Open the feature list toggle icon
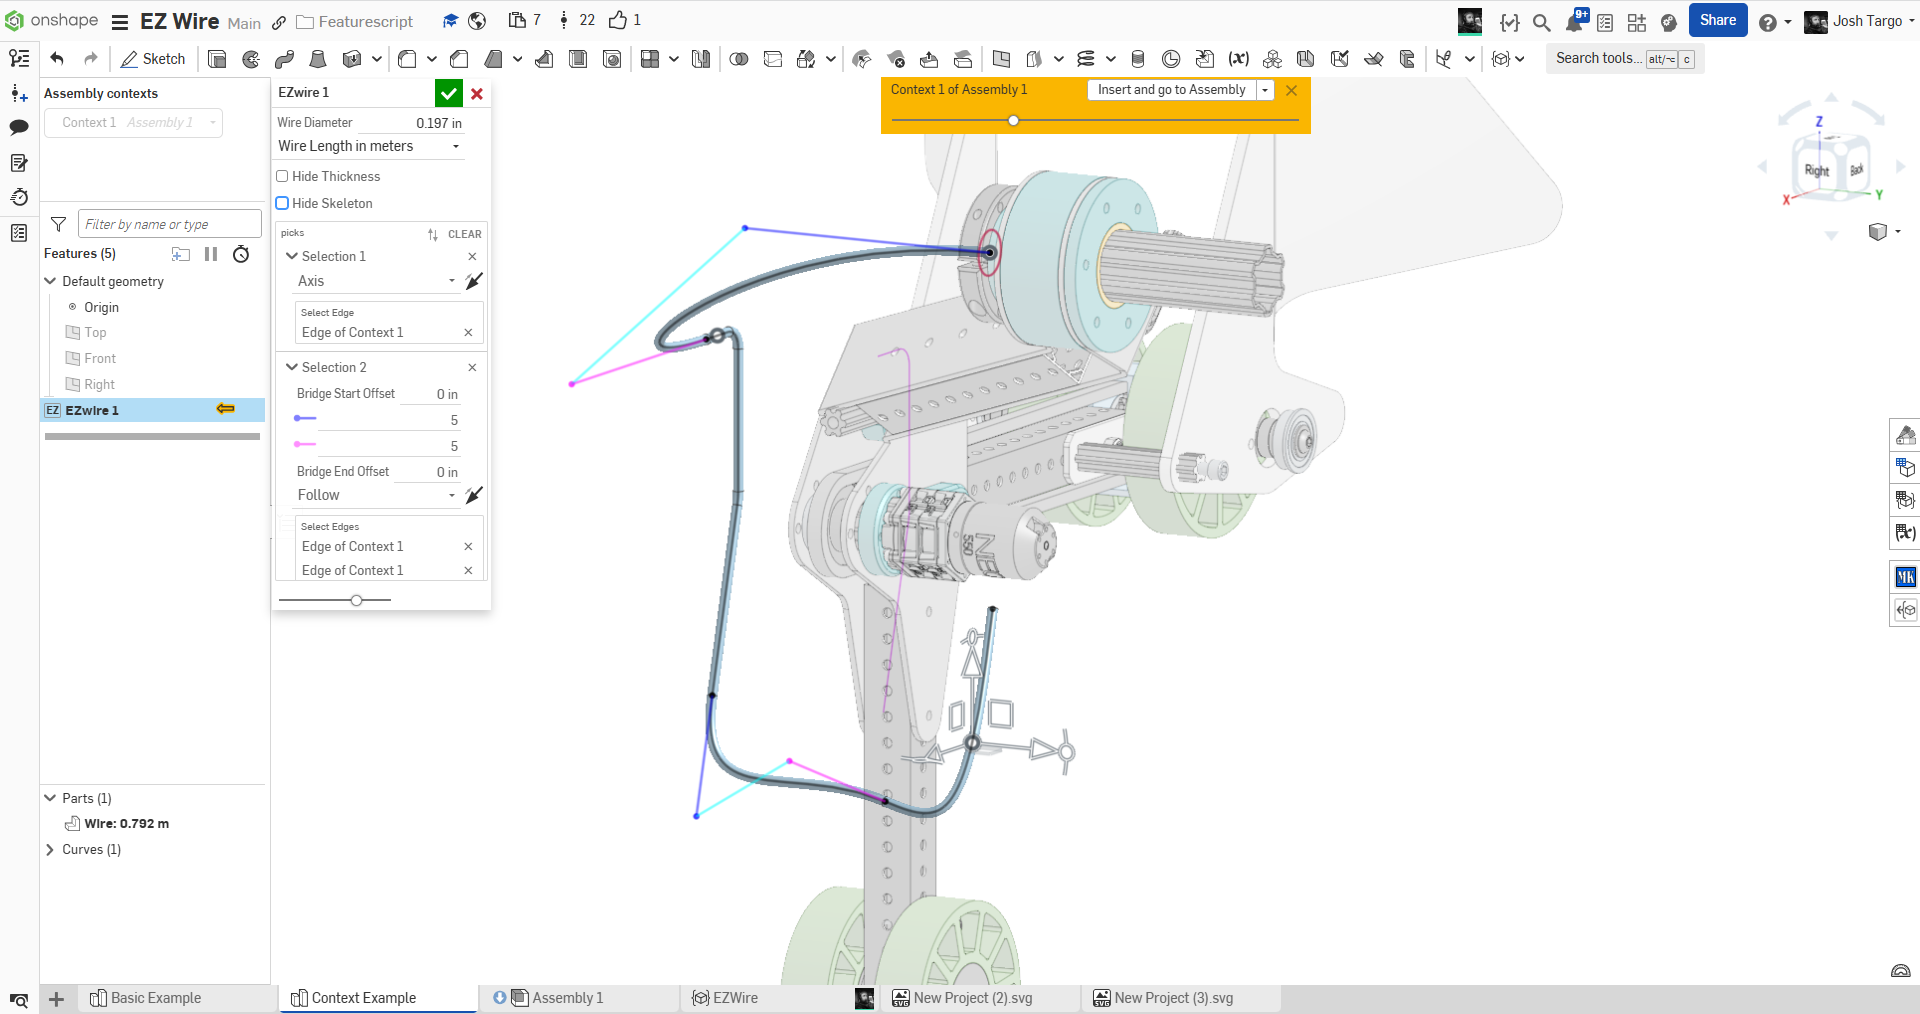The image size is (1920, 1014). (x=19, y=59)
